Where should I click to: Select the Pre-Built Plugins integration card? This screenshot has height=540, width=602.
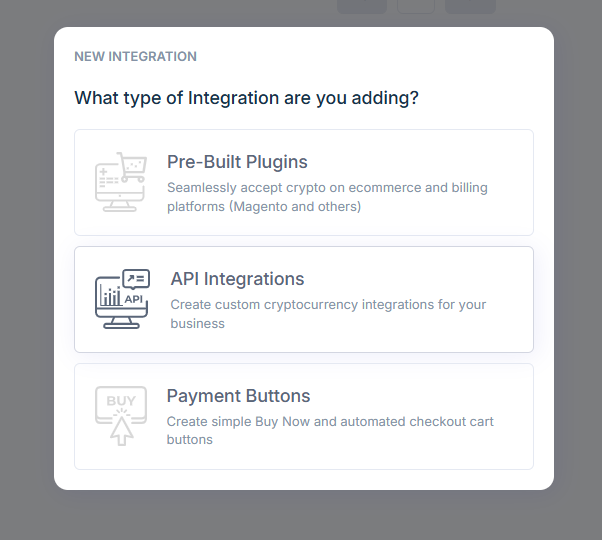click(304, 182)
